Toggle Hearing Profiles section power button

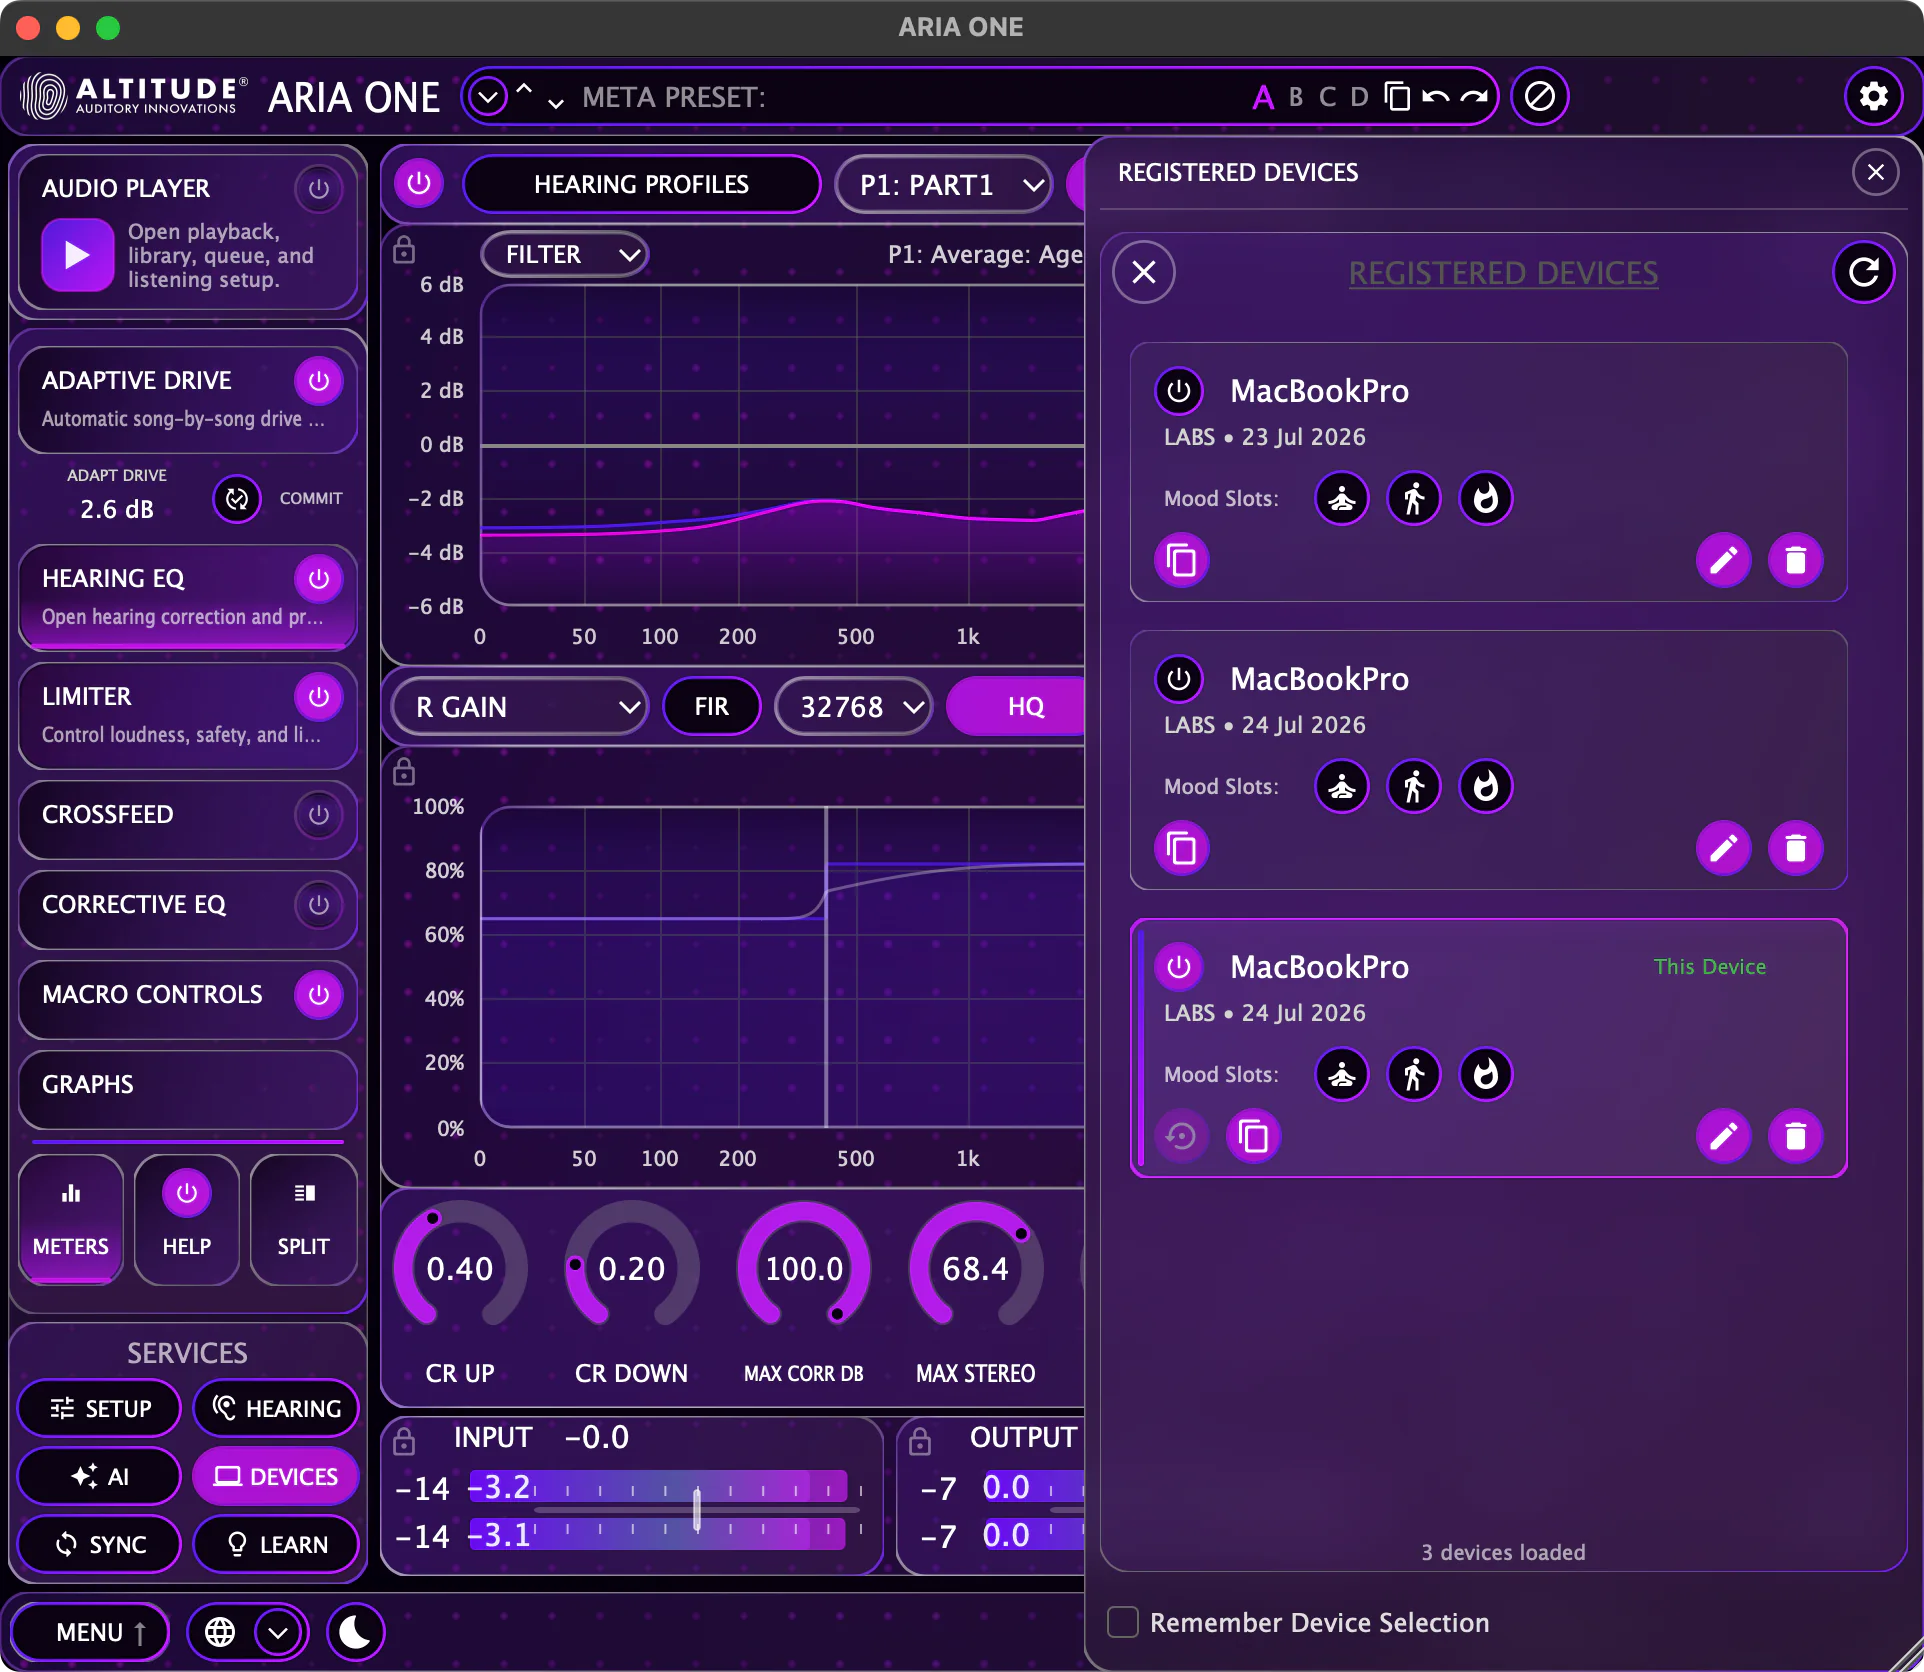pos(419,183)
